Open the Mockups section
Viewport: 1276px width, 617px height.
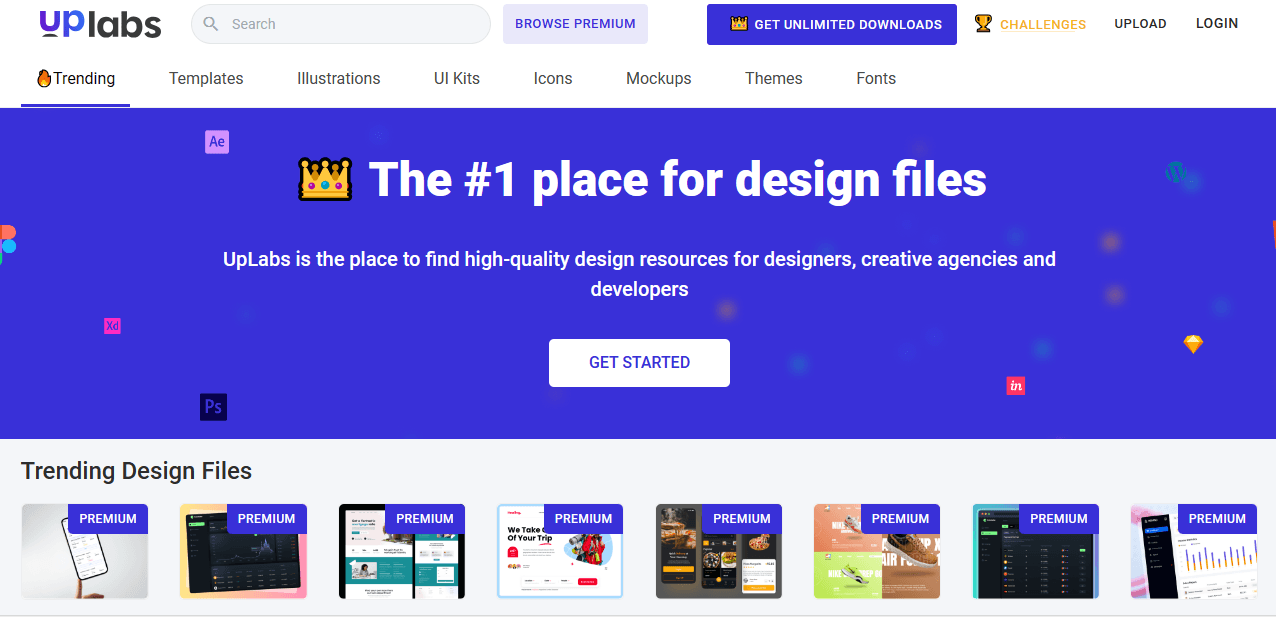pyautogui.click(x=658, y=78)
